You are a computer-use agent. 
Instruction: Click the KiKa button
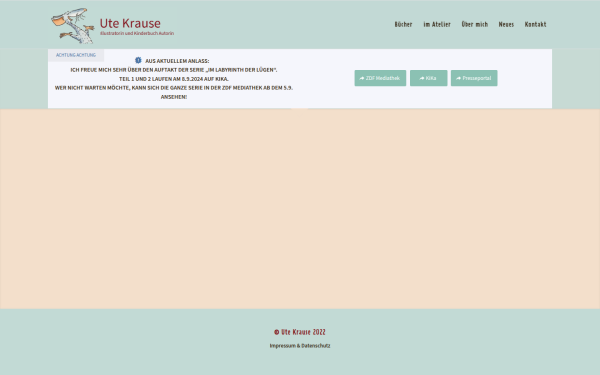(x=429, y=78)
